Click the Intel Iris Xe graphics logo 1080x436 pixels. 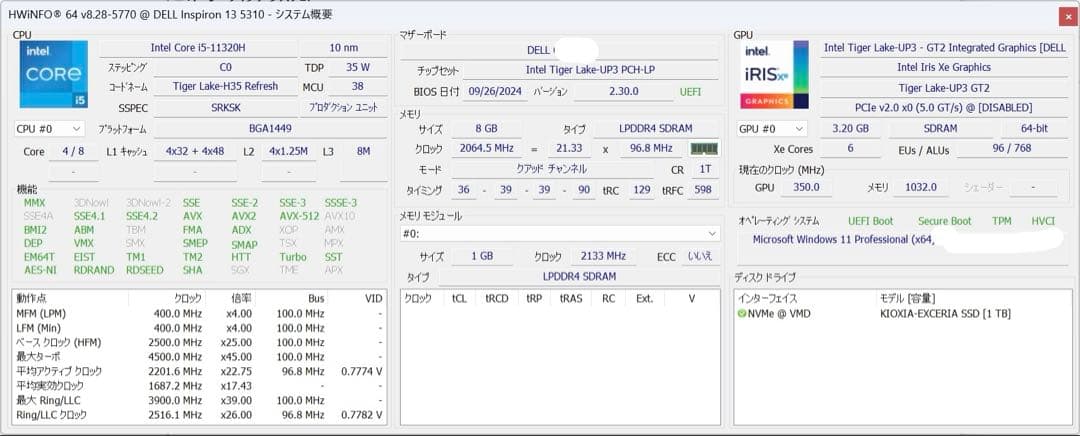pyautogui.click(x=774, y=75)
